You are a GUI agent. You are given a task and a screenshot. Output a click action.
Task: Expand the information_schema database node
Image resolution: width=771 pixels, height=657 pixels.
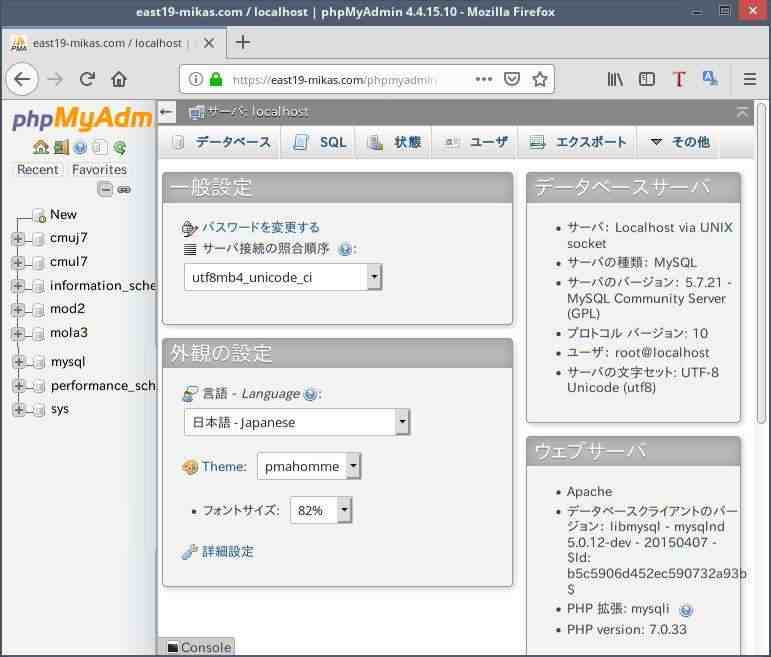18,286
